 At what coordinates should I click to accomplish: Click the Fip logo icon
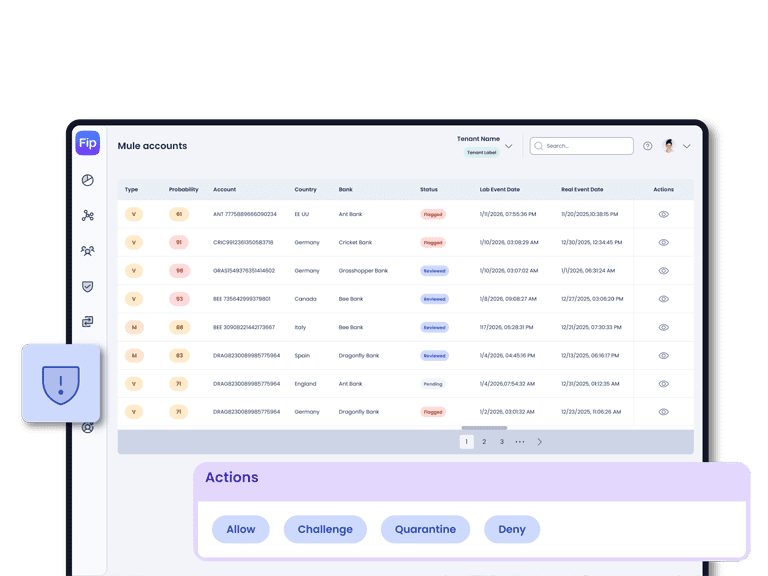88,143
